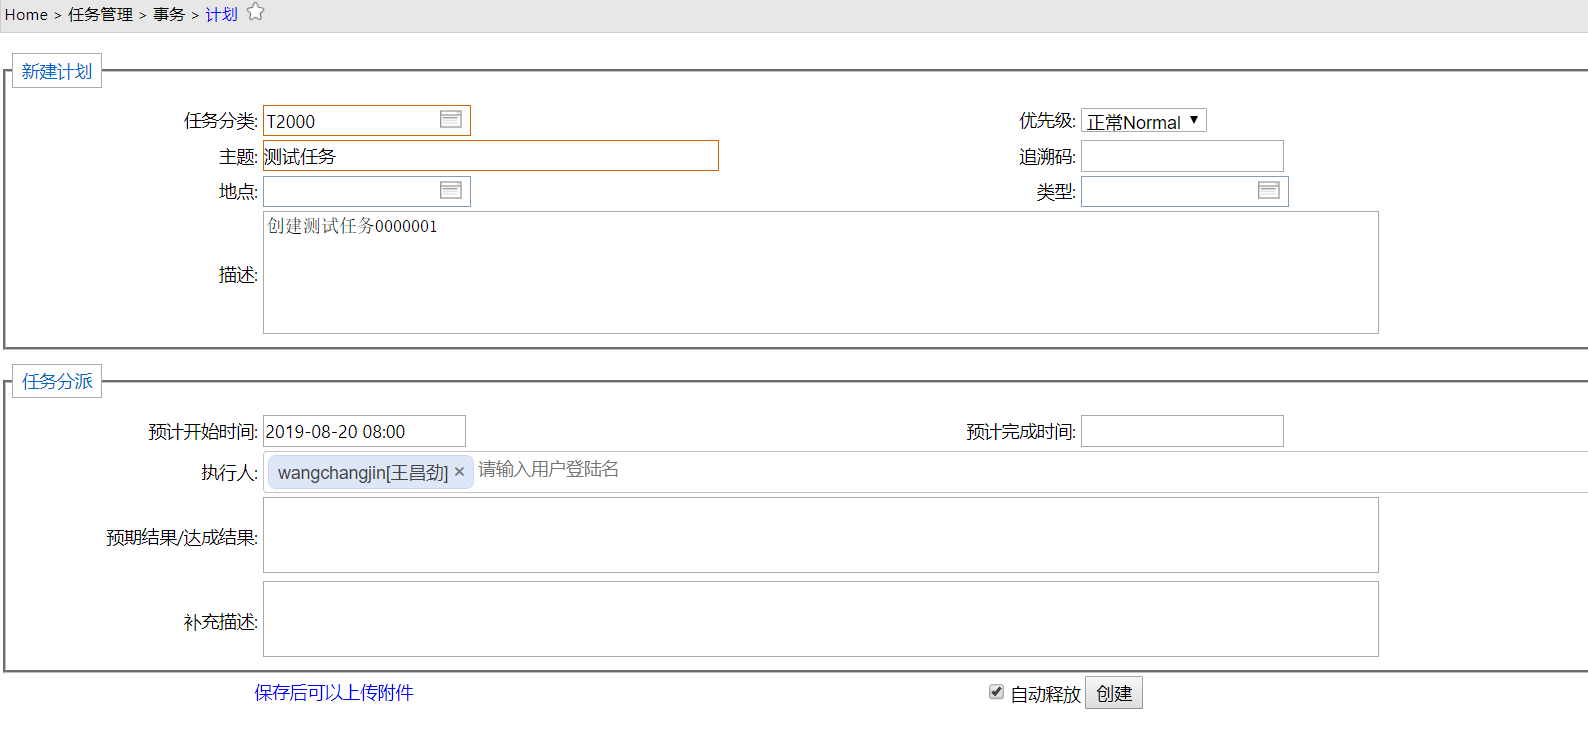
Task: Remove executor wangchangjin with the × icon
Action: pos(460,472)
